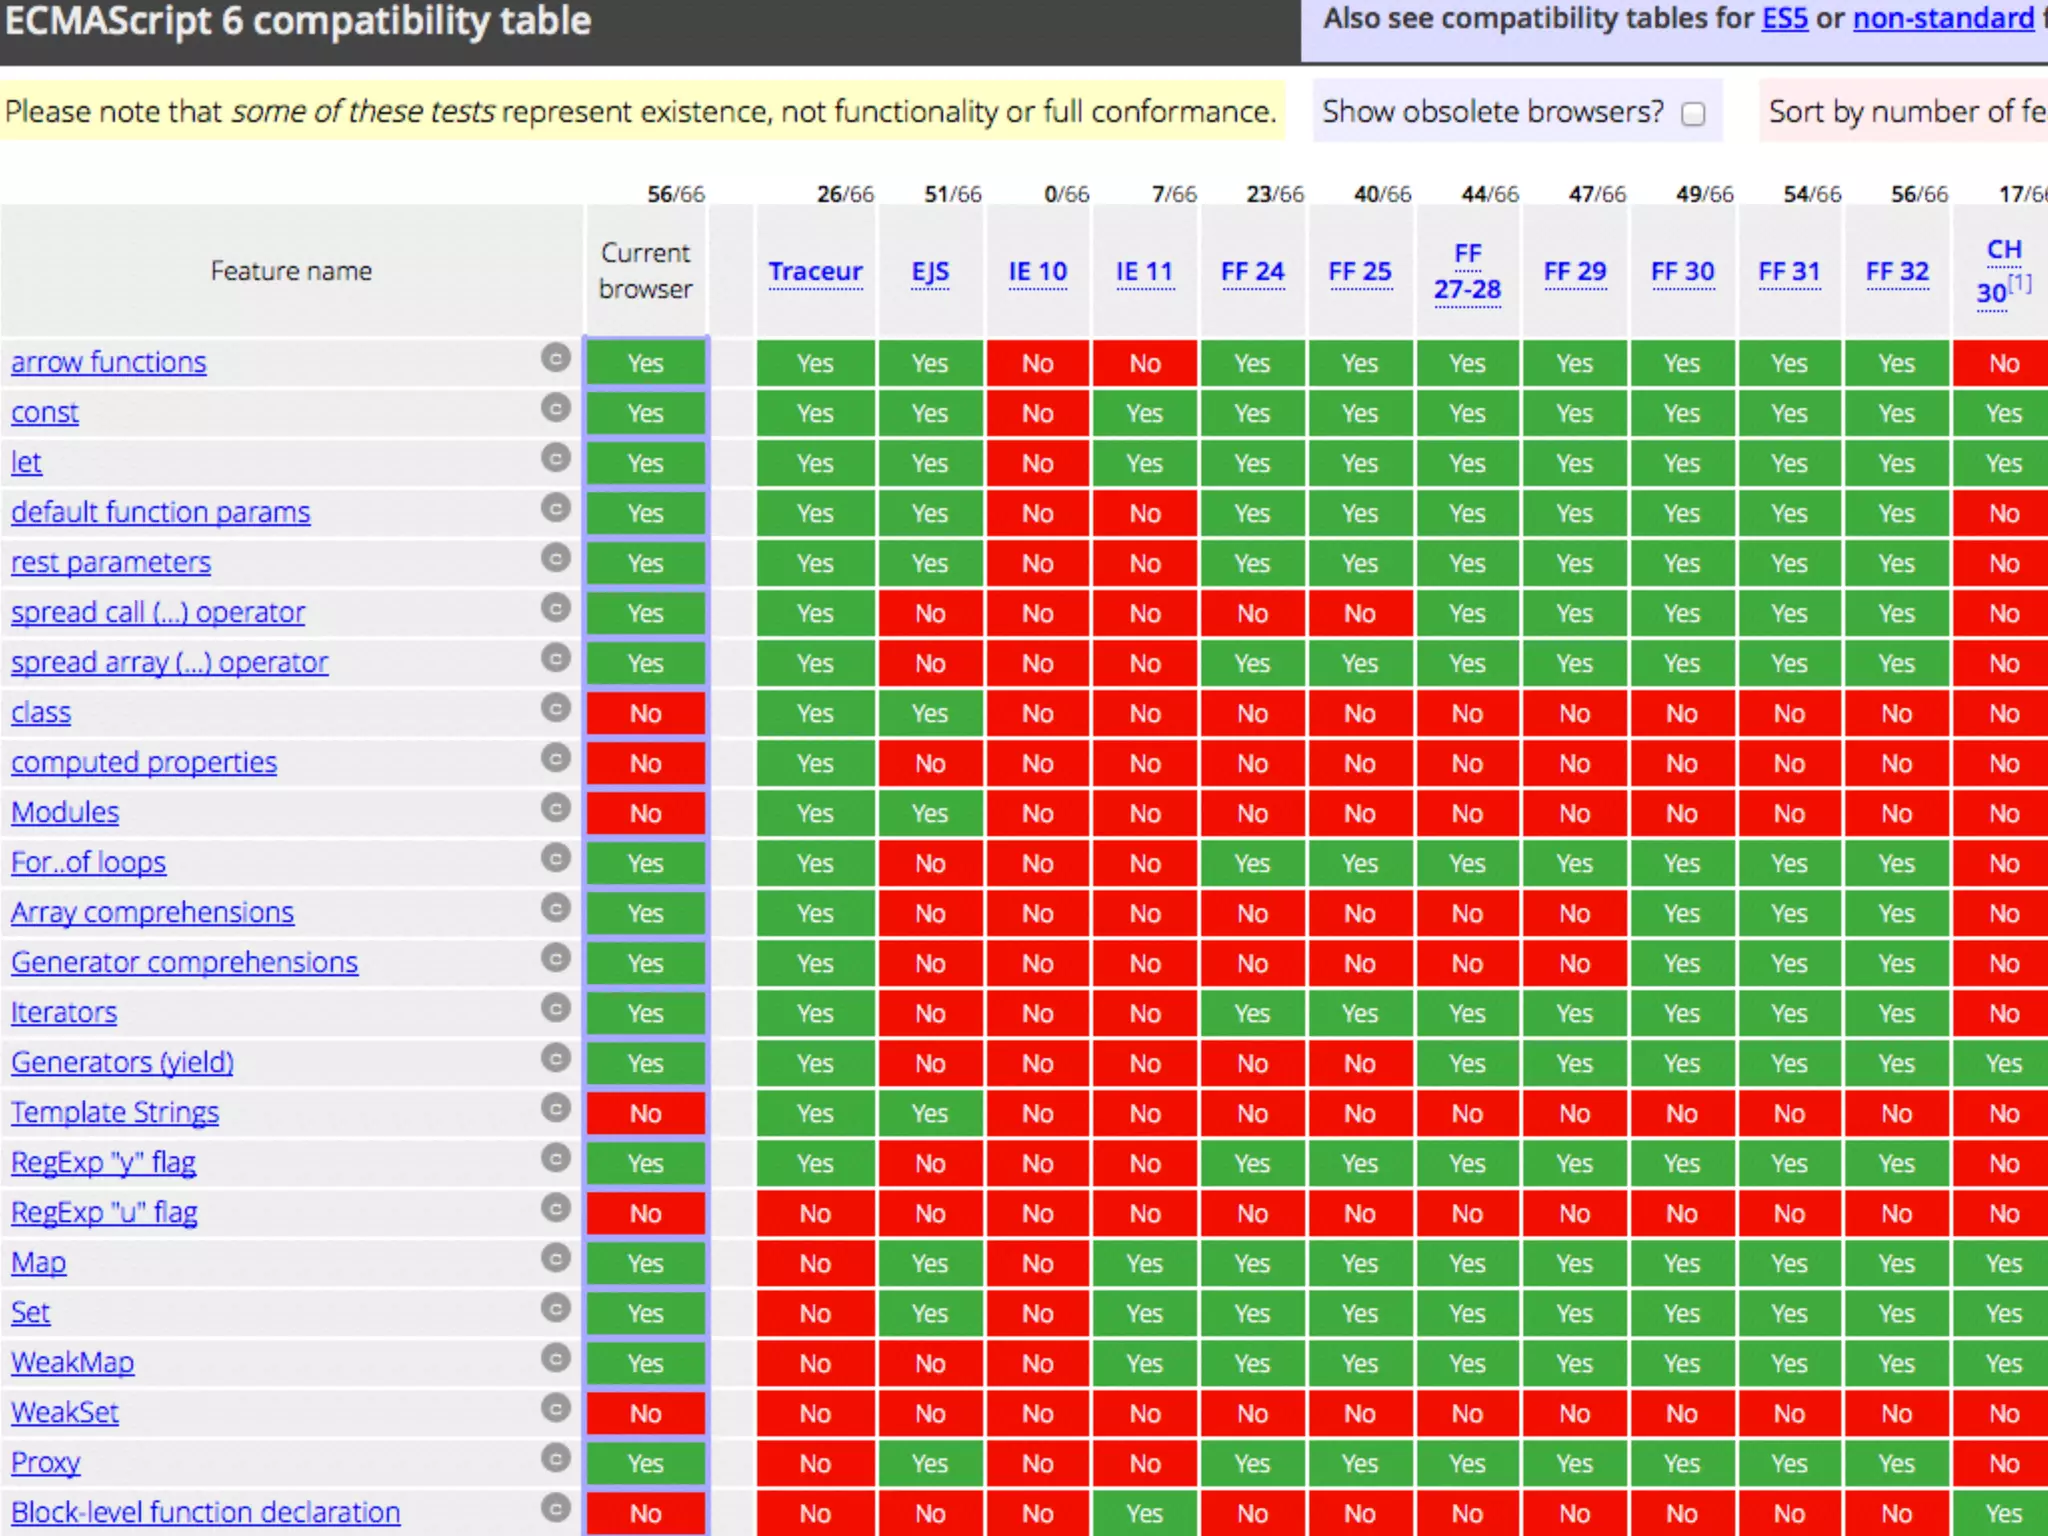Click the 'c' icon next to Modules
Screen dimensions: 2048x1536
click(556, 808)
